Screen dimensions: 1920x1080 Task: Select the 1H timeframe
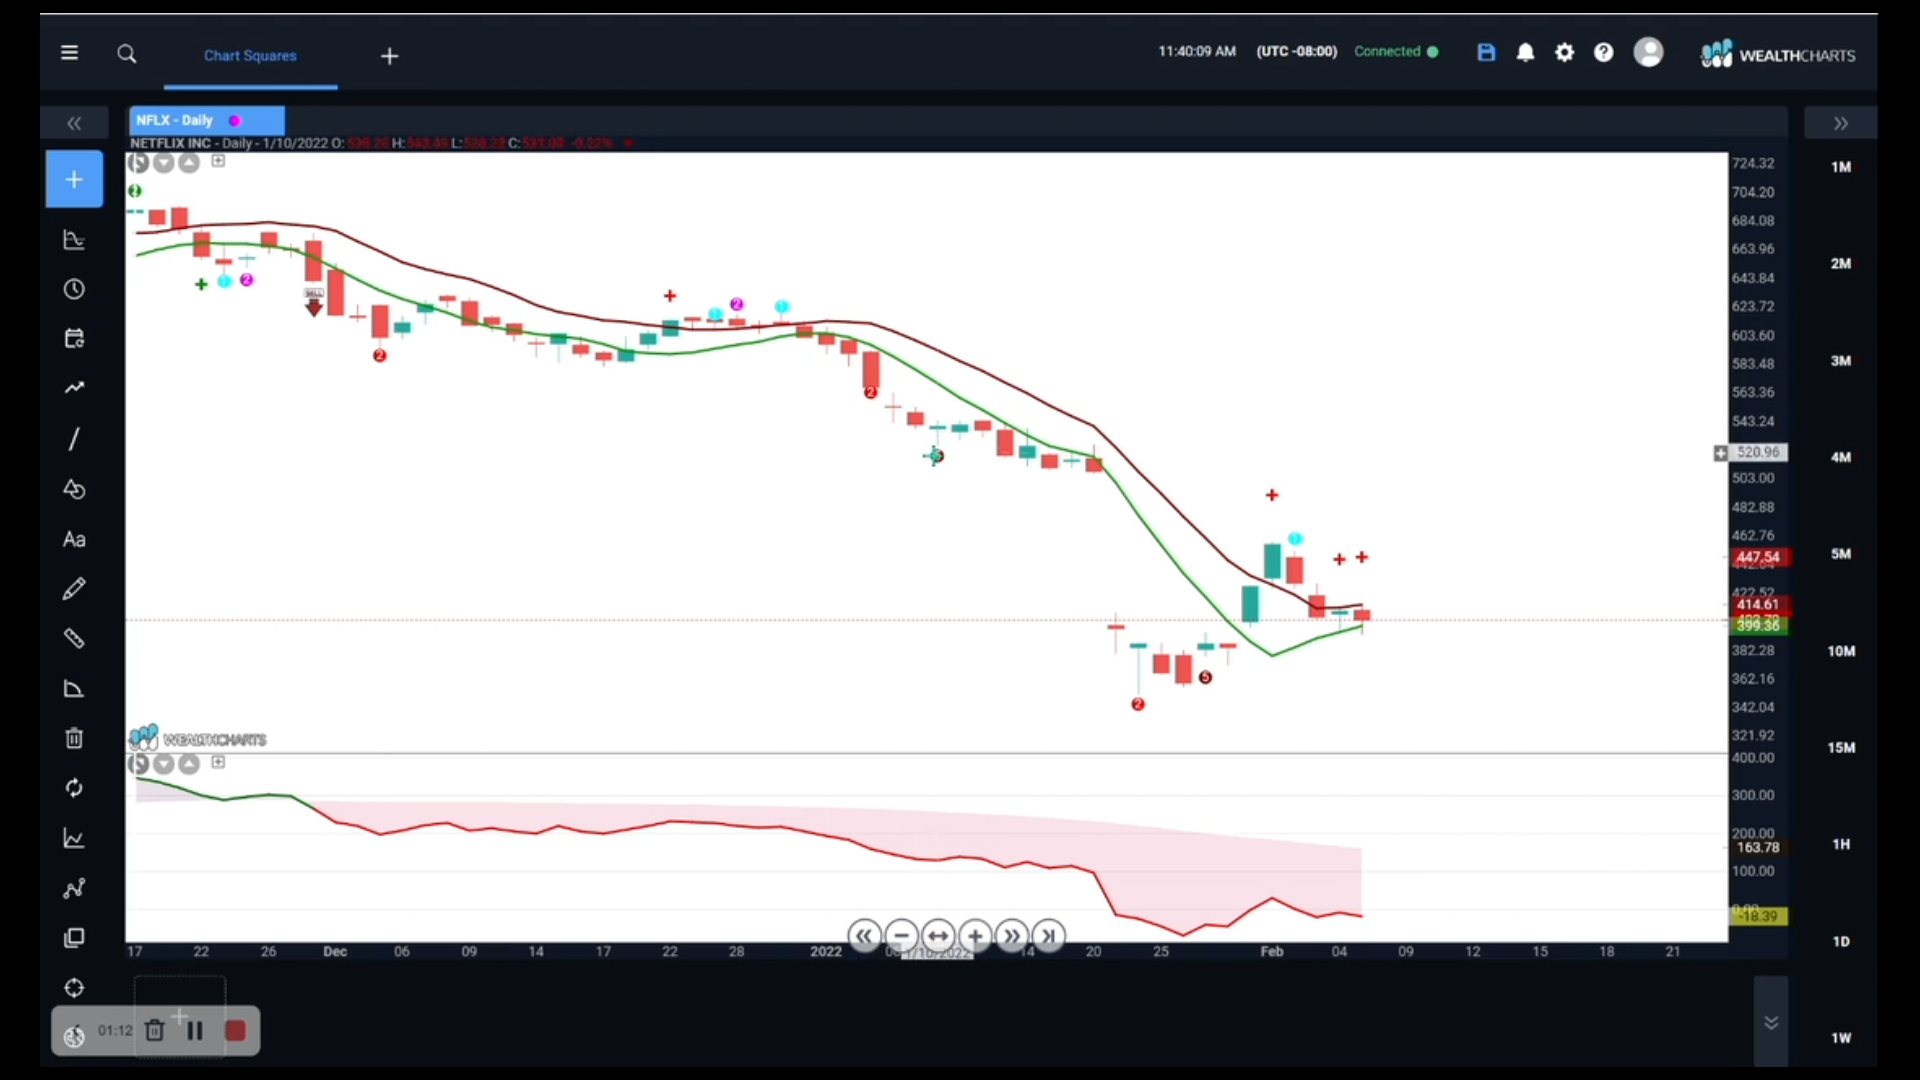[x=1841, y=845]
